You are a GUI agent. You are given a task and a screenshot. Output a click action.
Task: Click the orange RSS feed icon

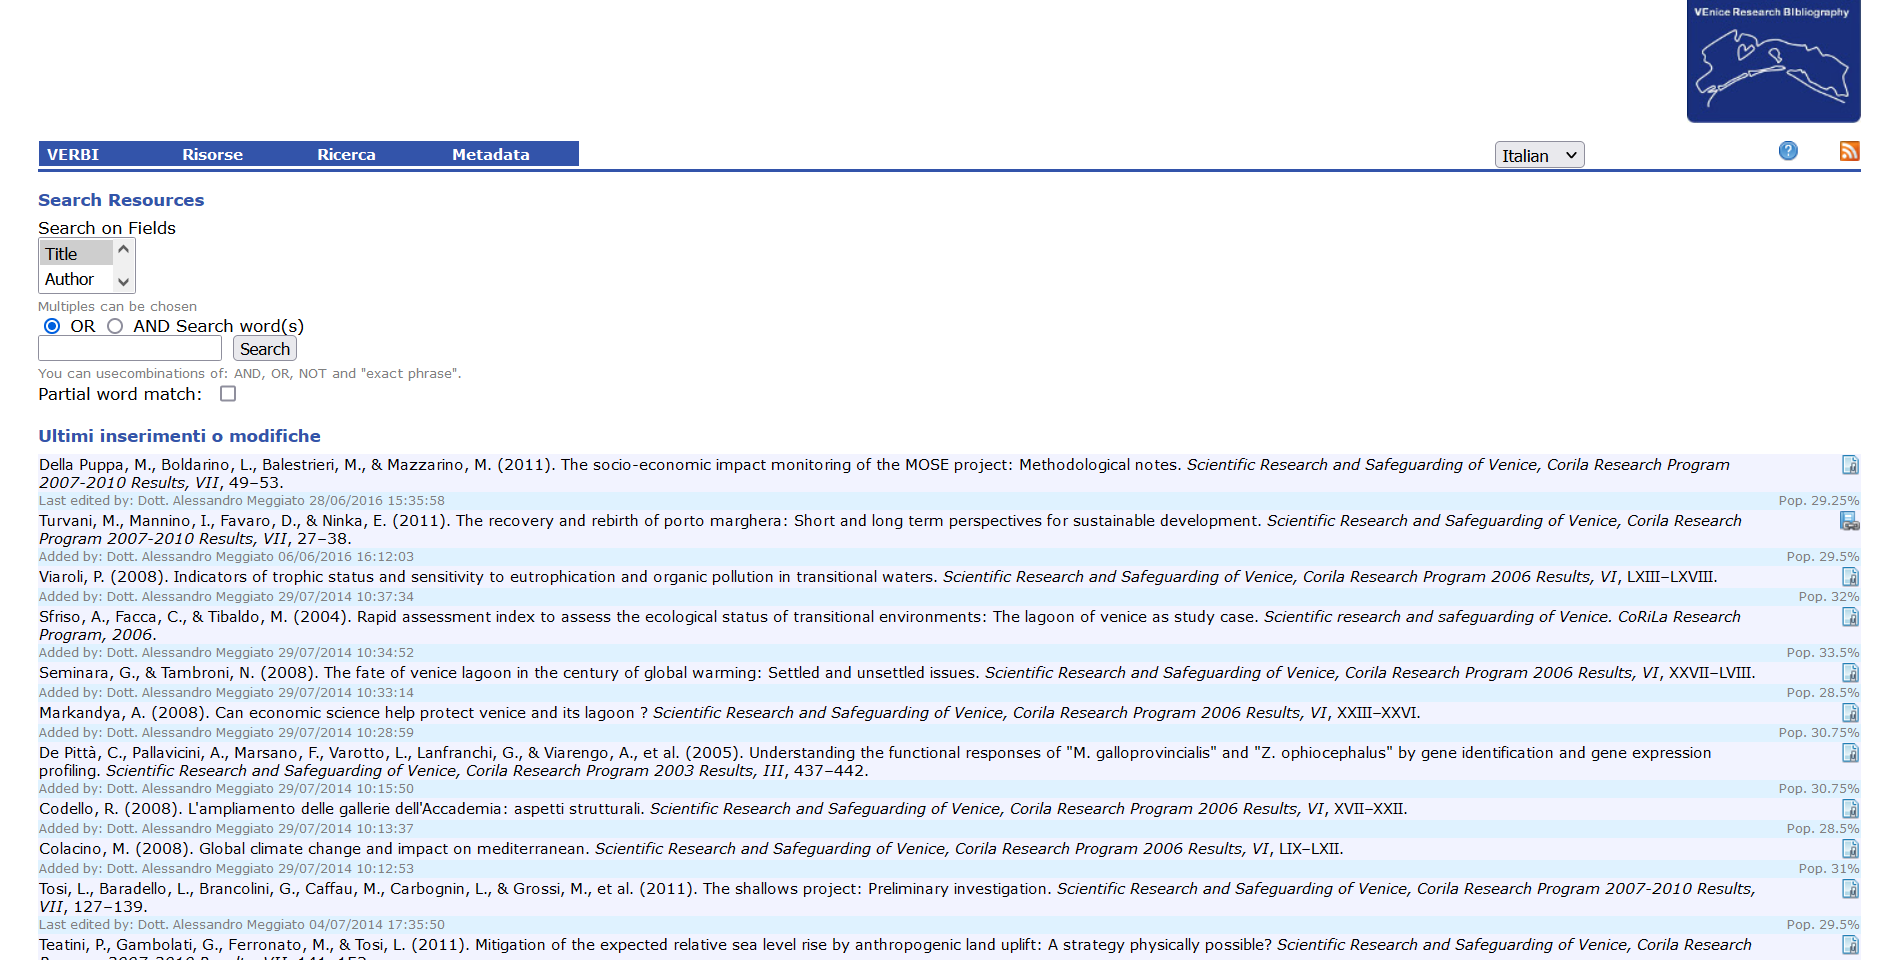(x=1849, y=151)
